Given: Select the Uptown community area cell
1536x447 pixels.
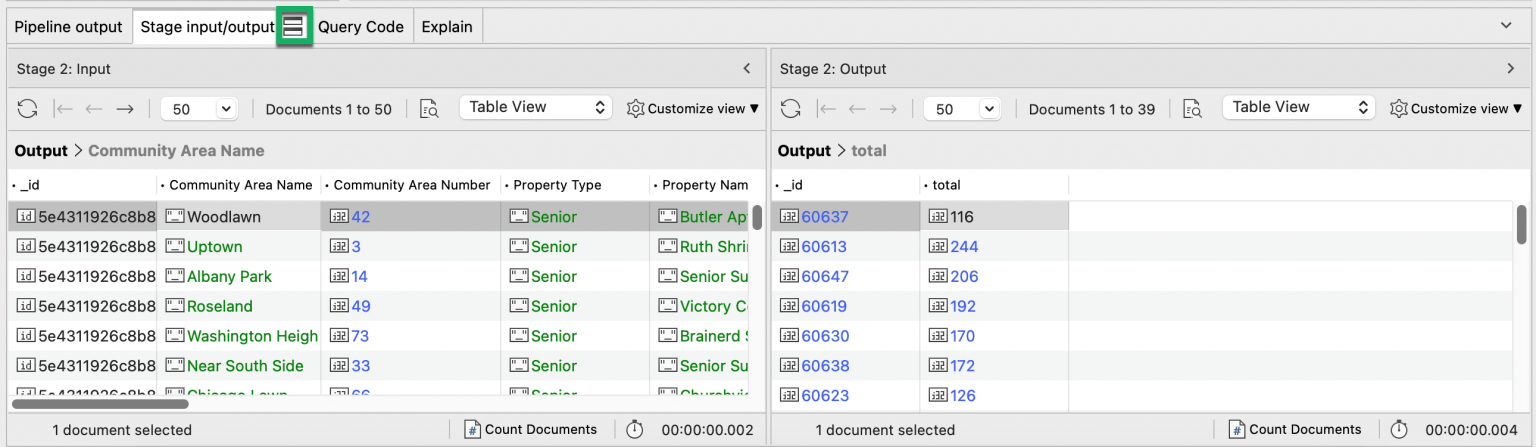Looking at the screenshot, I should click(x=214, y=247).
